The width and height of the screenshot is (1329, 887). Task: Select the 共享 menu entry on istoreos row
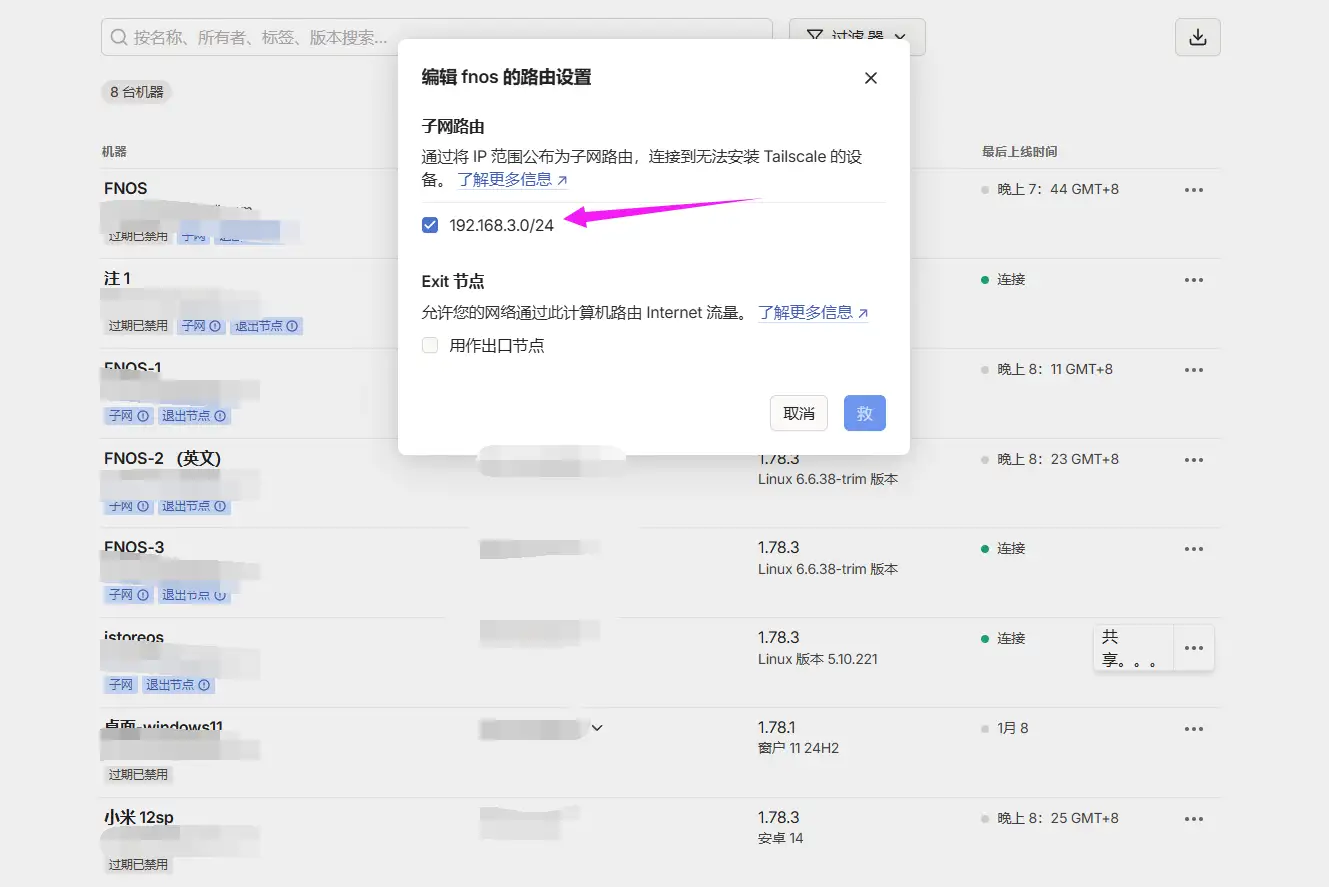coord(1129,648)
